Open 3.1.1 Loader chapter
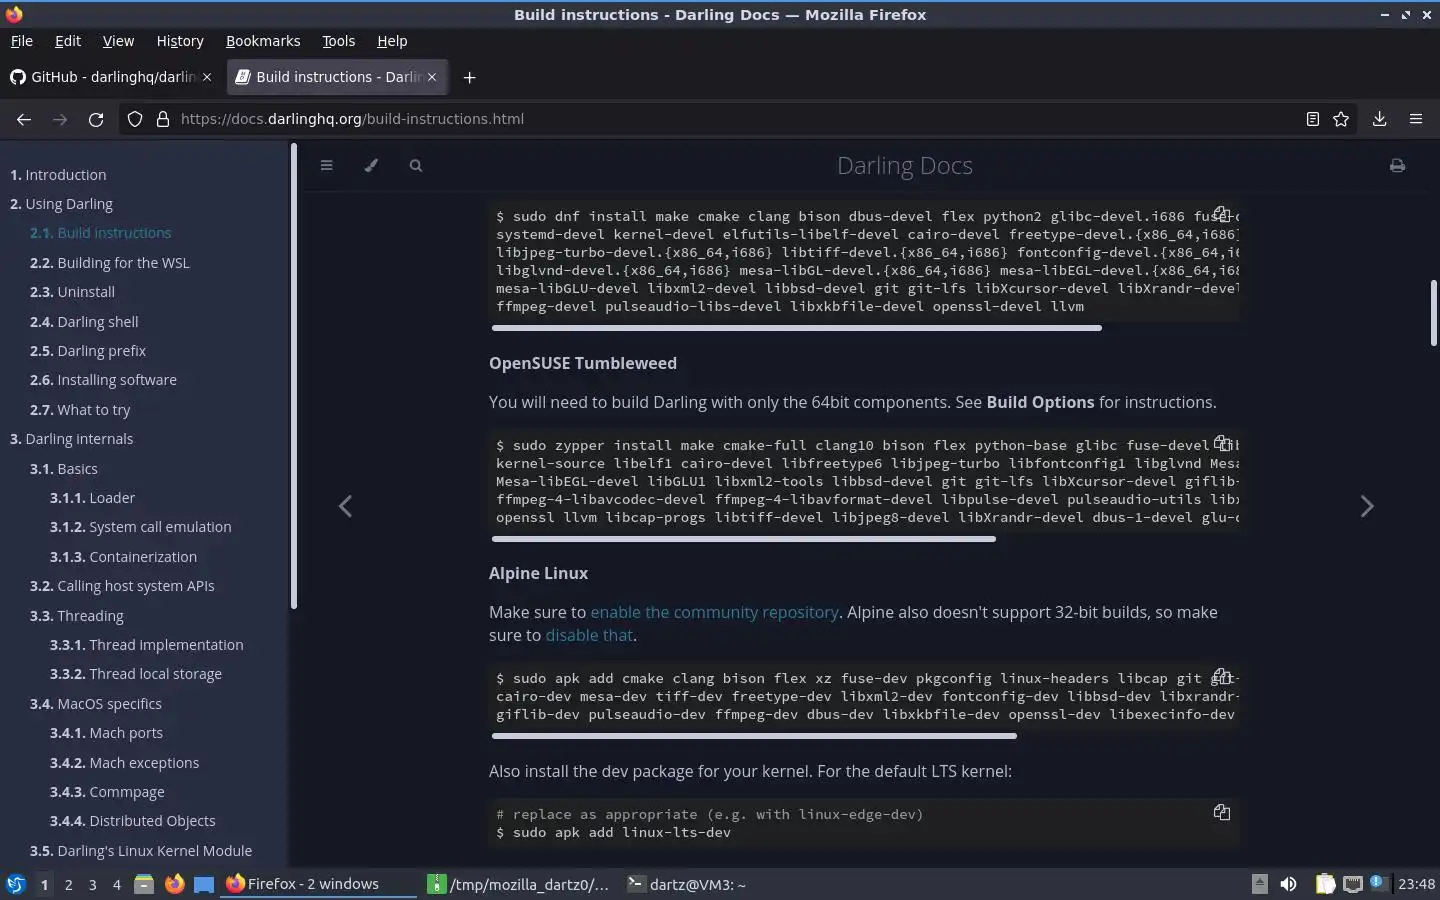 coord(92,498)
